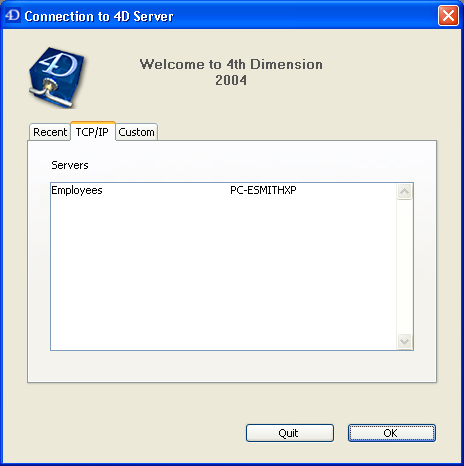This screenshot has height=466, width=464.
Task: Select the TCP/IP tab
Action: [92, 132]
